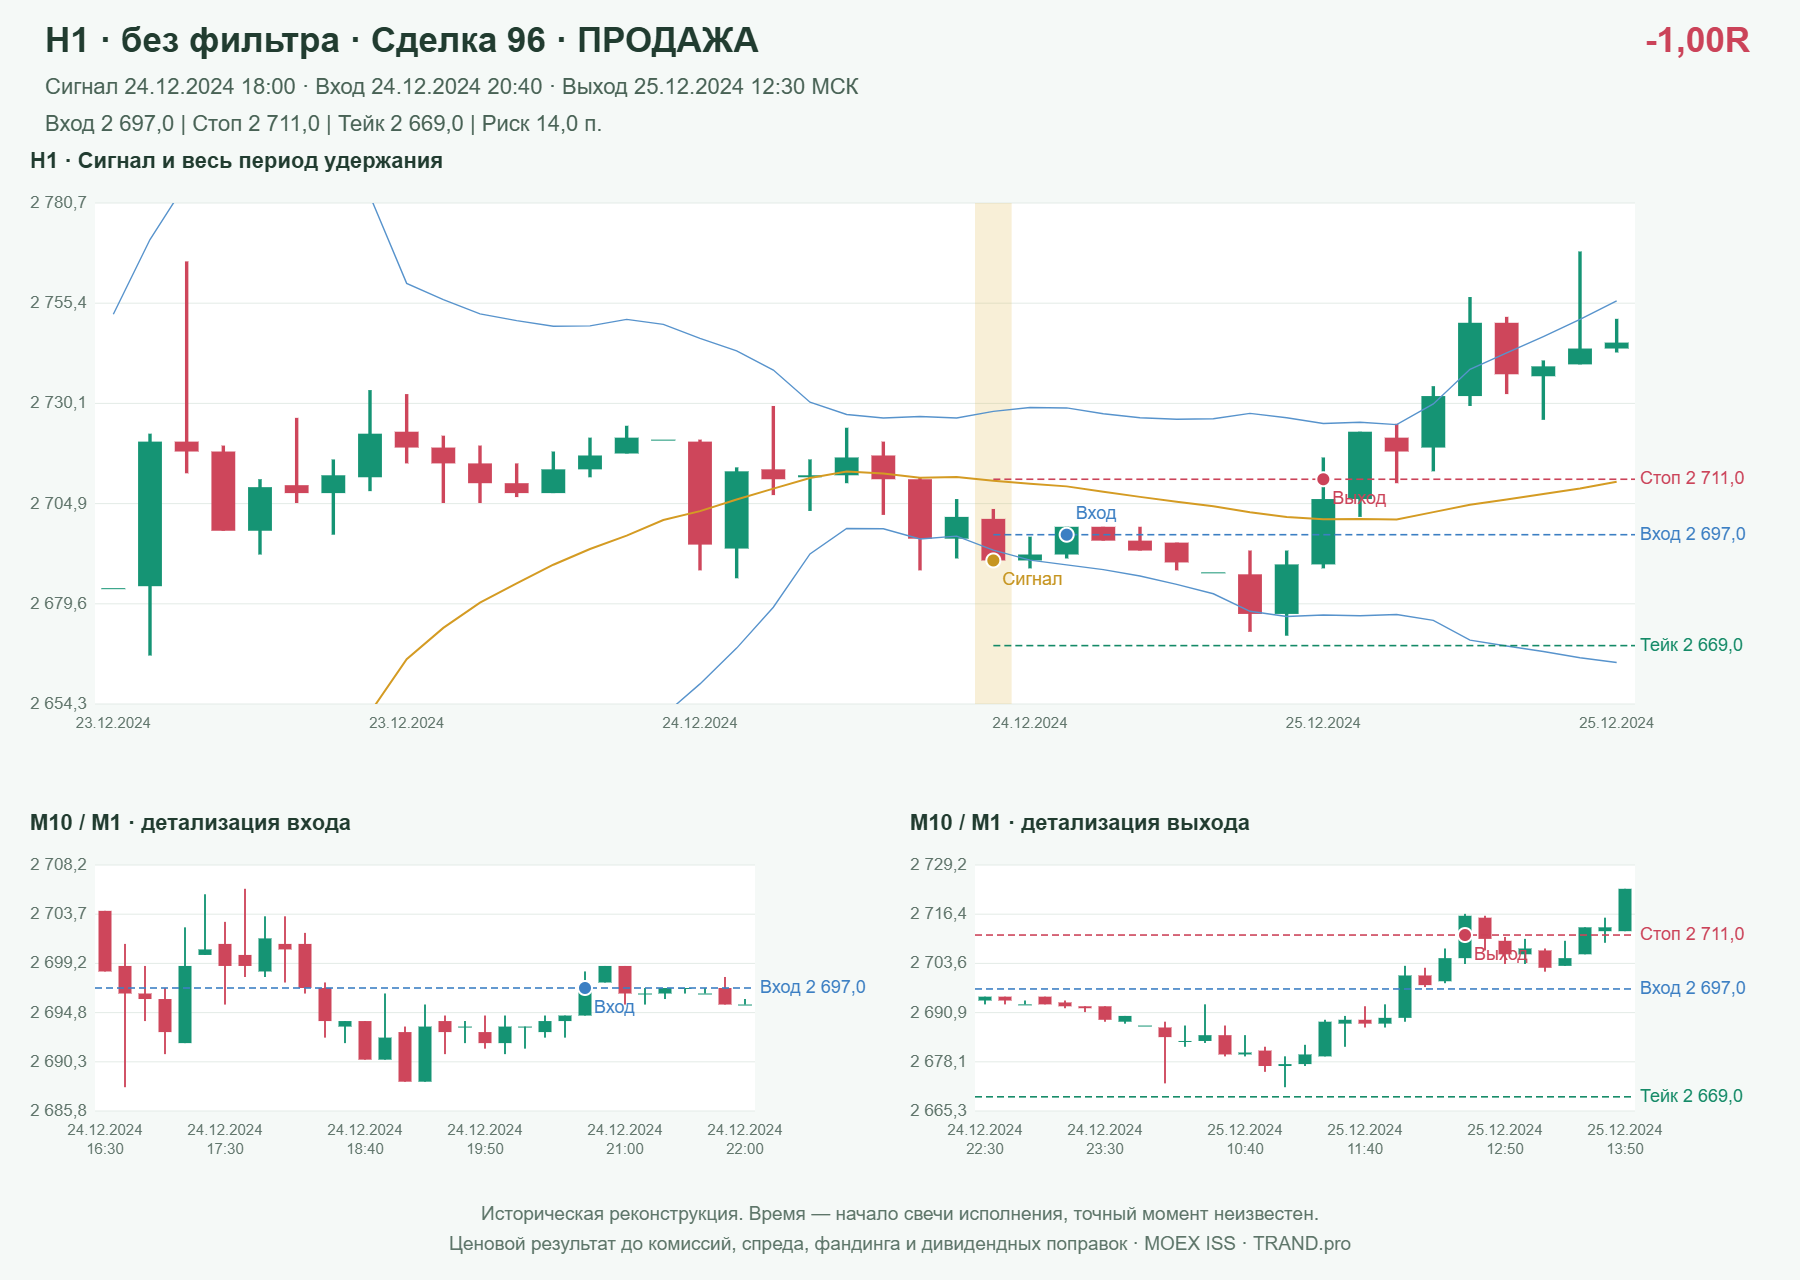The width and height of the screenshot is (1800, 1280).
Task: Click the 'Вход 2 697,0 | Стоп 2 711,0' parameters line
Action: pyautogui.click(x=323, y=124)
